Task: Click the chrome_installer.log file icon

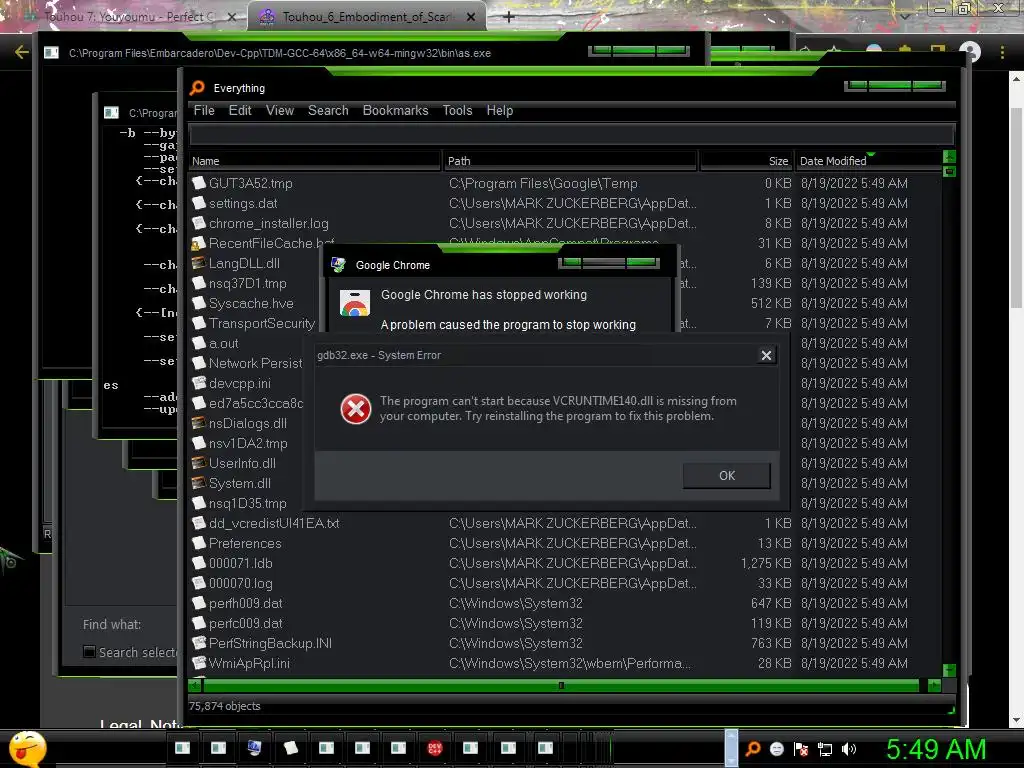Action: (199, 223)
